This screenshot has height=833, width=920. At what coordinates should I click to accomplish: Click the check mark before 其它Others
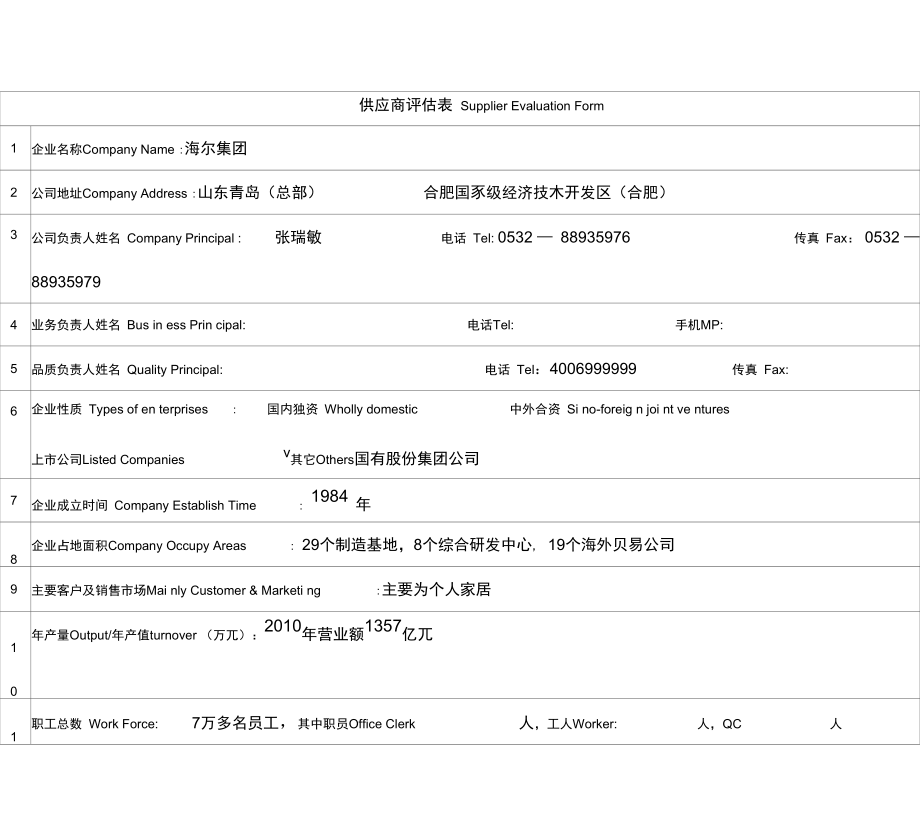[286, 453]
